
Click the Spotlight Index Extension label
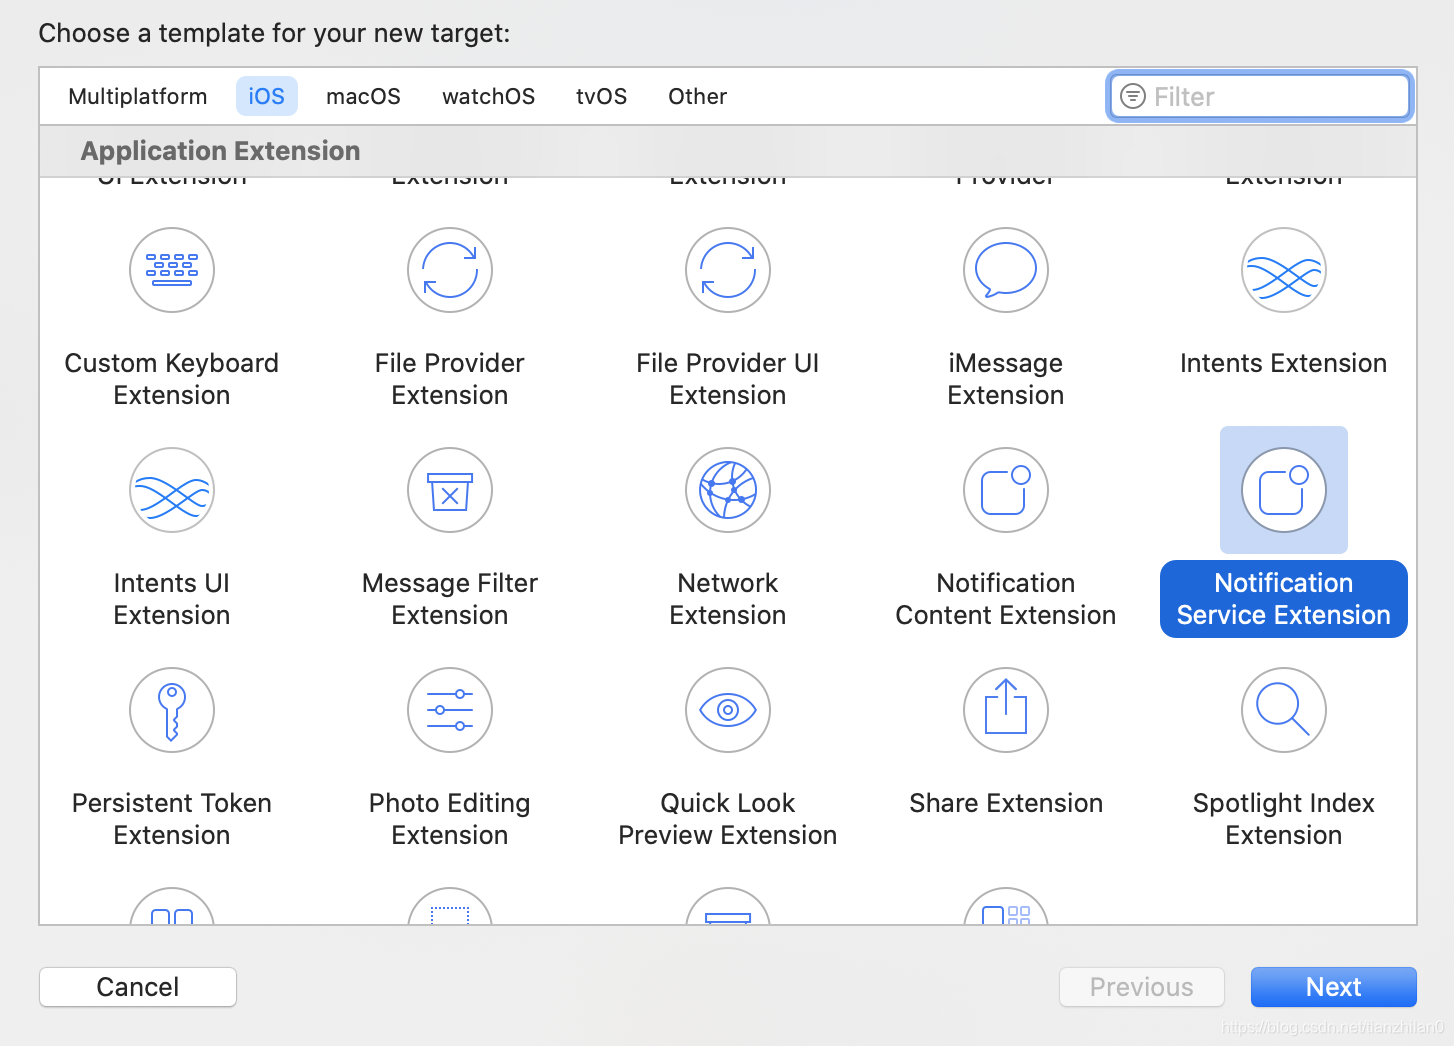pos(1284,819)
